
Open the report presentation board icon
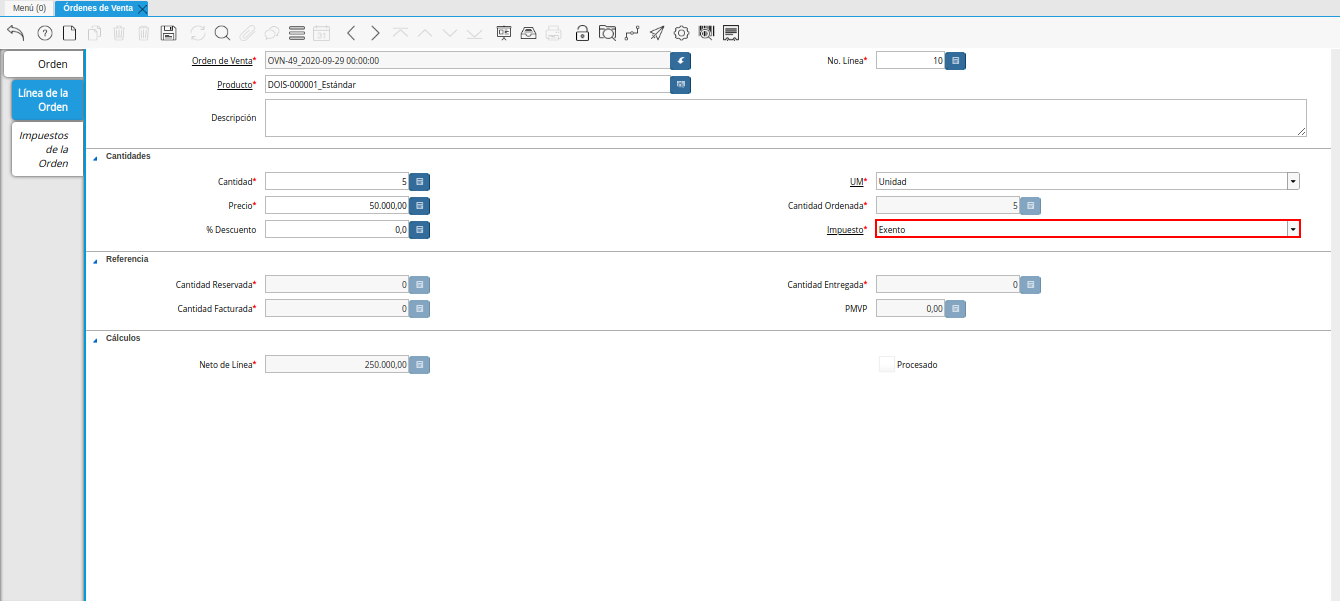[504, 33]
